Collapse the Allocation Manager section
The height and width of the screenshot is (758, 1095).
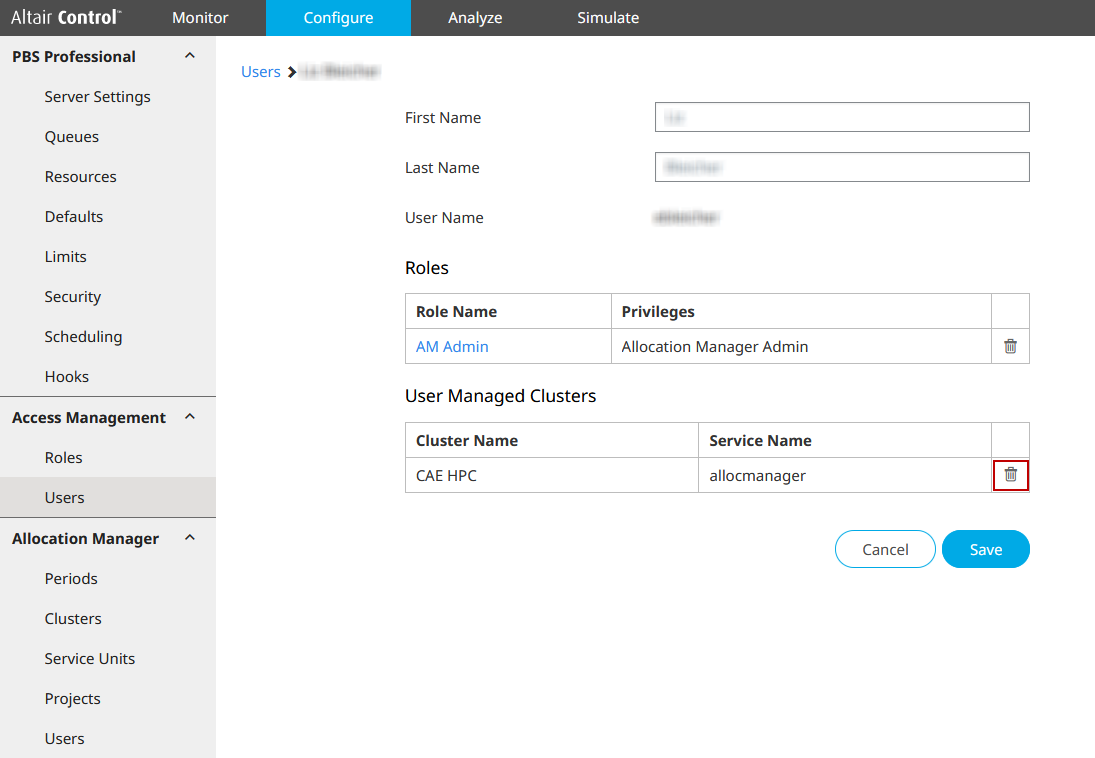point(190,538)
